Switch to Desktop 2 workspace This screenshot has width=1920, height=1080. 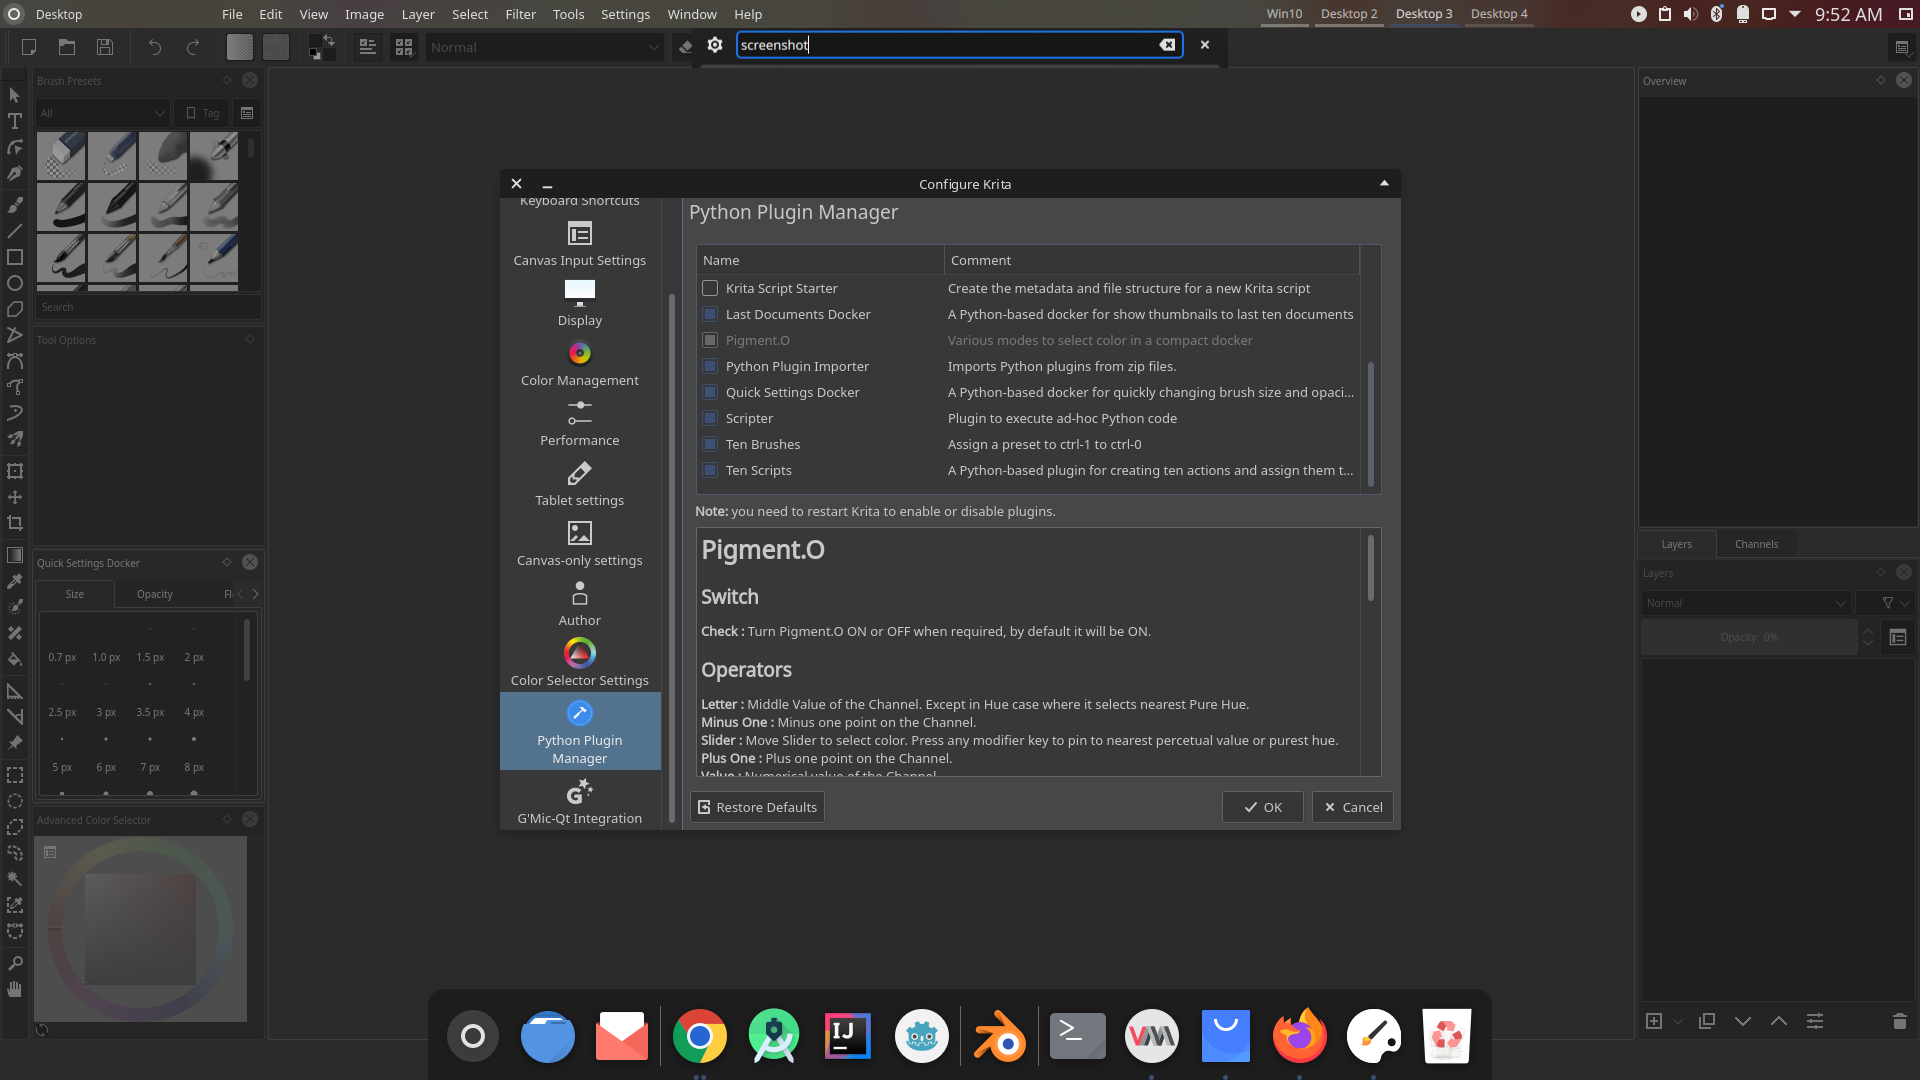point(1348,14)
